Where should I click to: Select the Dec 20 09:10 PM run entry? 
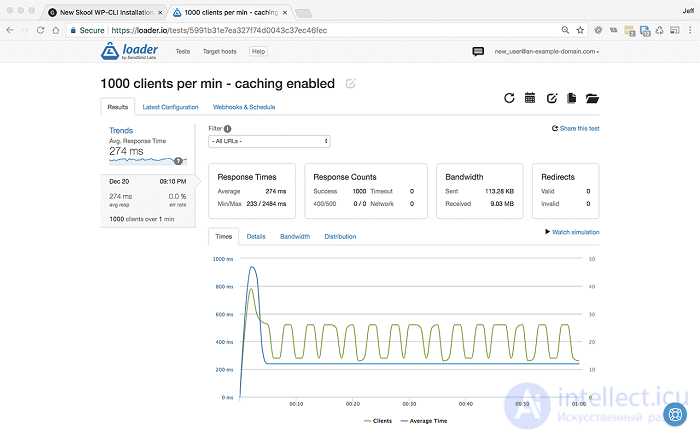[148, 200]
